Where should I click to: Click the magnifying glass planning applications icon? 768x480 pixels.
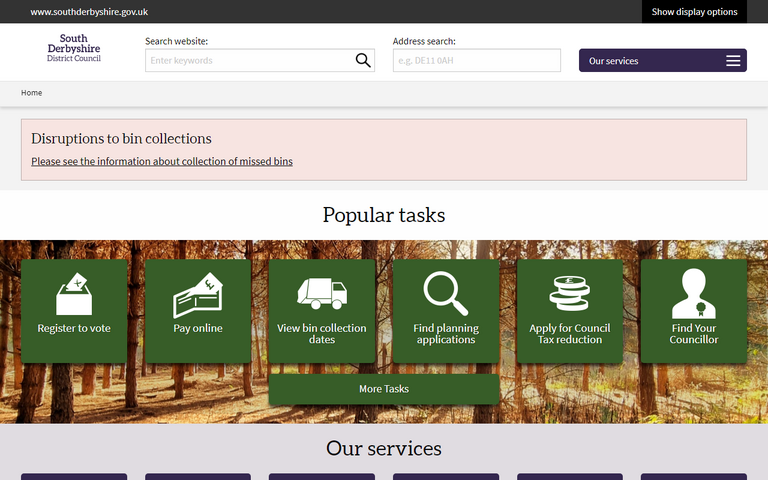pos(446,293)
